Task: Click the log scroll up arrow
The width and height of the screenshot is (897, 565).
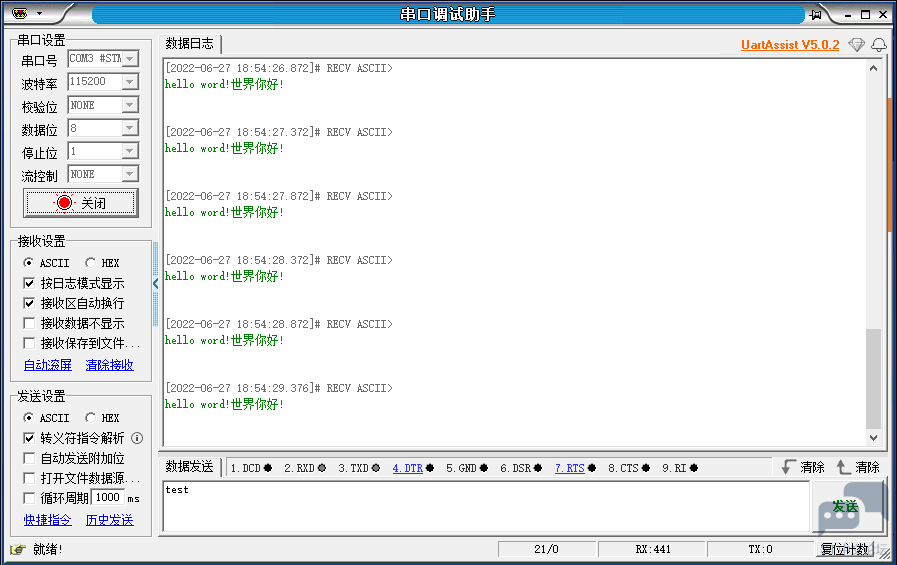Action: coord(873,68)
